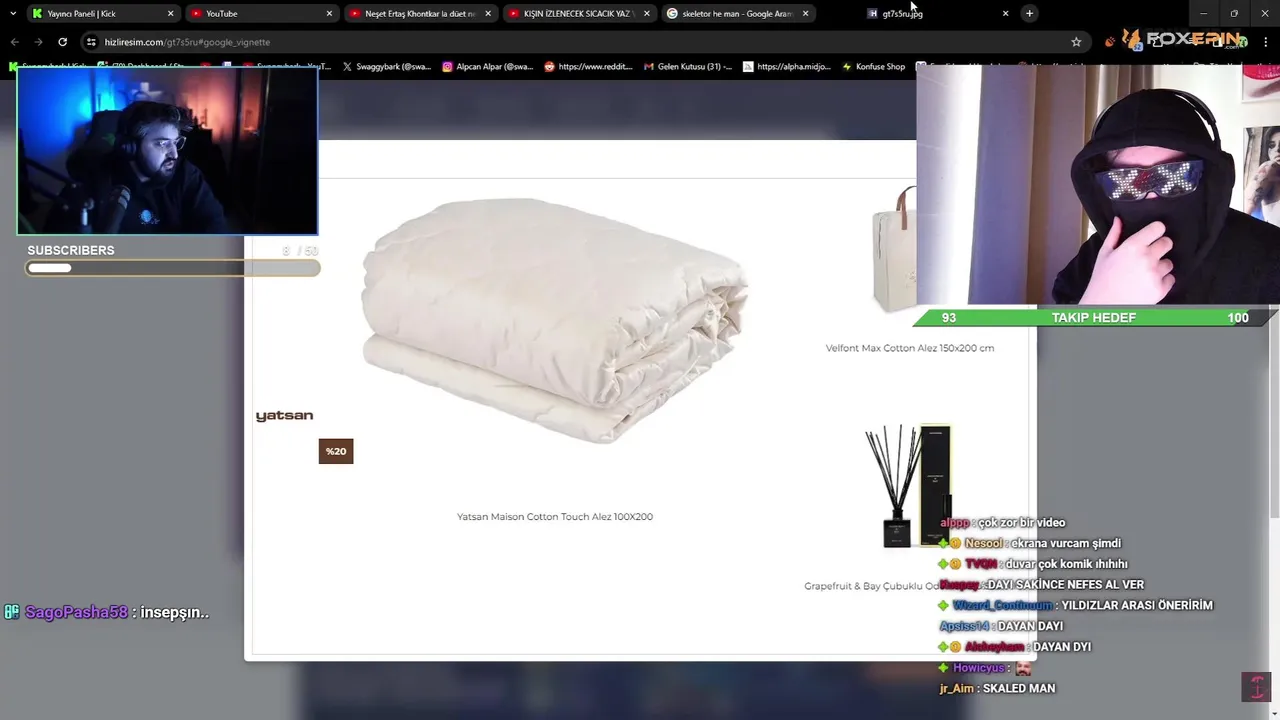Click Wizard_Continuum's YILDIZLAR ARASI message
The width and height of the screenshot is (1280, 720).
[1076, 605]
